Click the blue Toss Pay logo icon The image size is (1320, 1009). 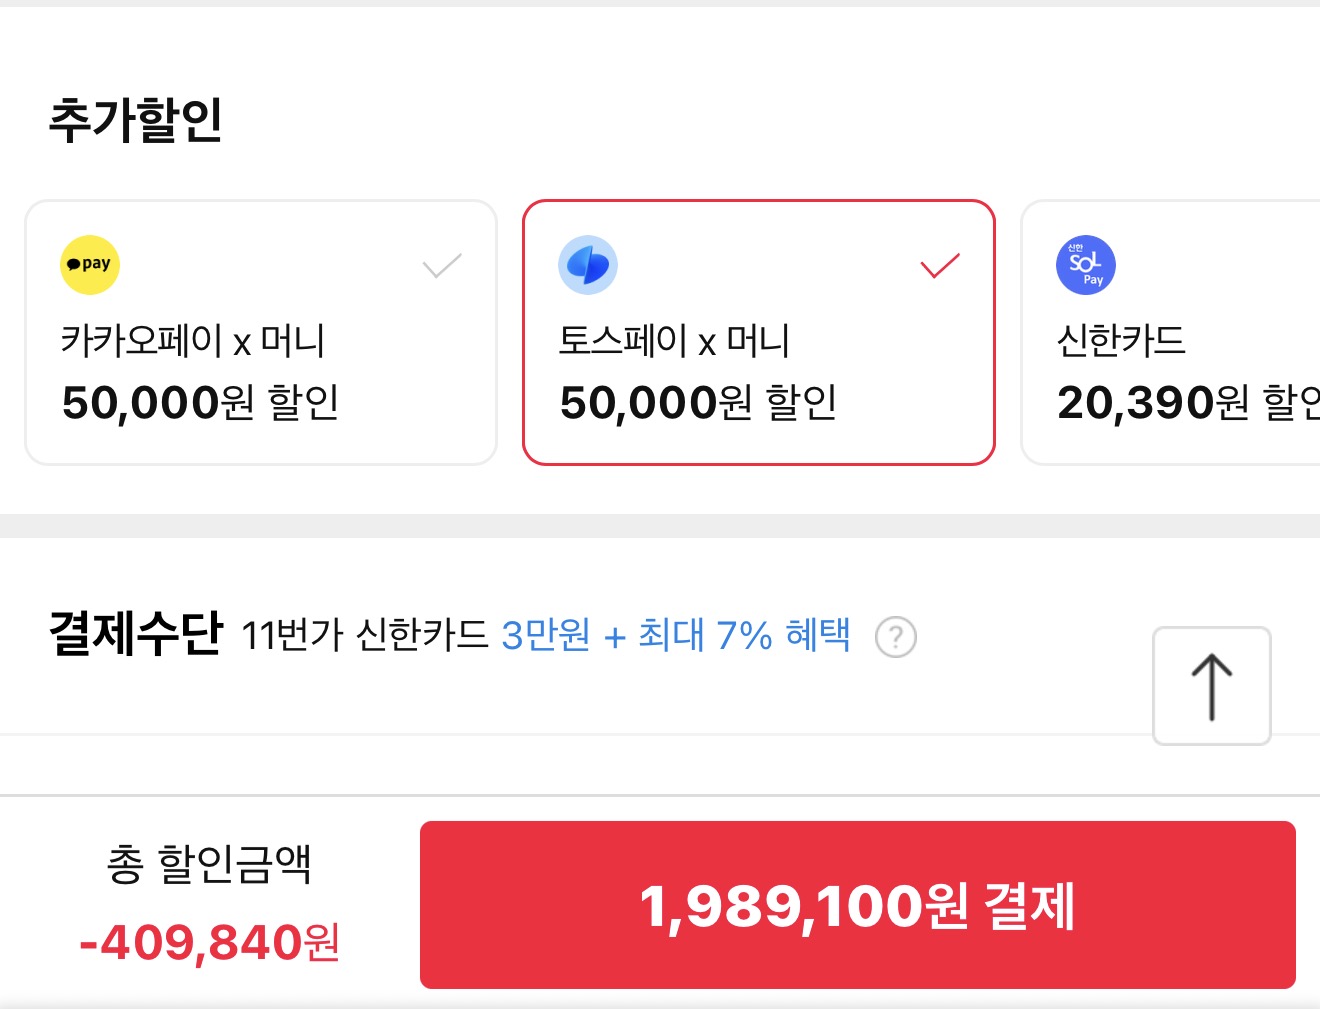pyautogui.click(x=588, y=265)
